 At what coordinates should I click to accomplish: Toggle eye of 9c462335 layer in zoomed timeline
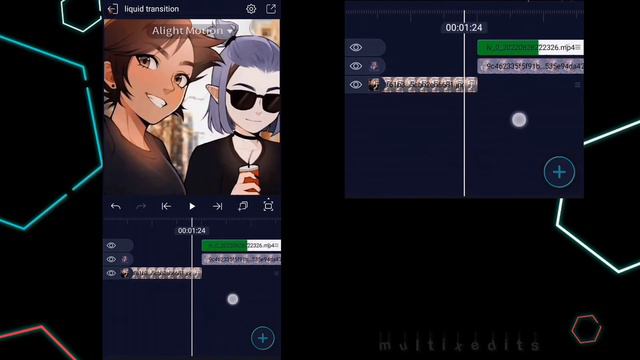pyautogui.click(x=356, y=66)
